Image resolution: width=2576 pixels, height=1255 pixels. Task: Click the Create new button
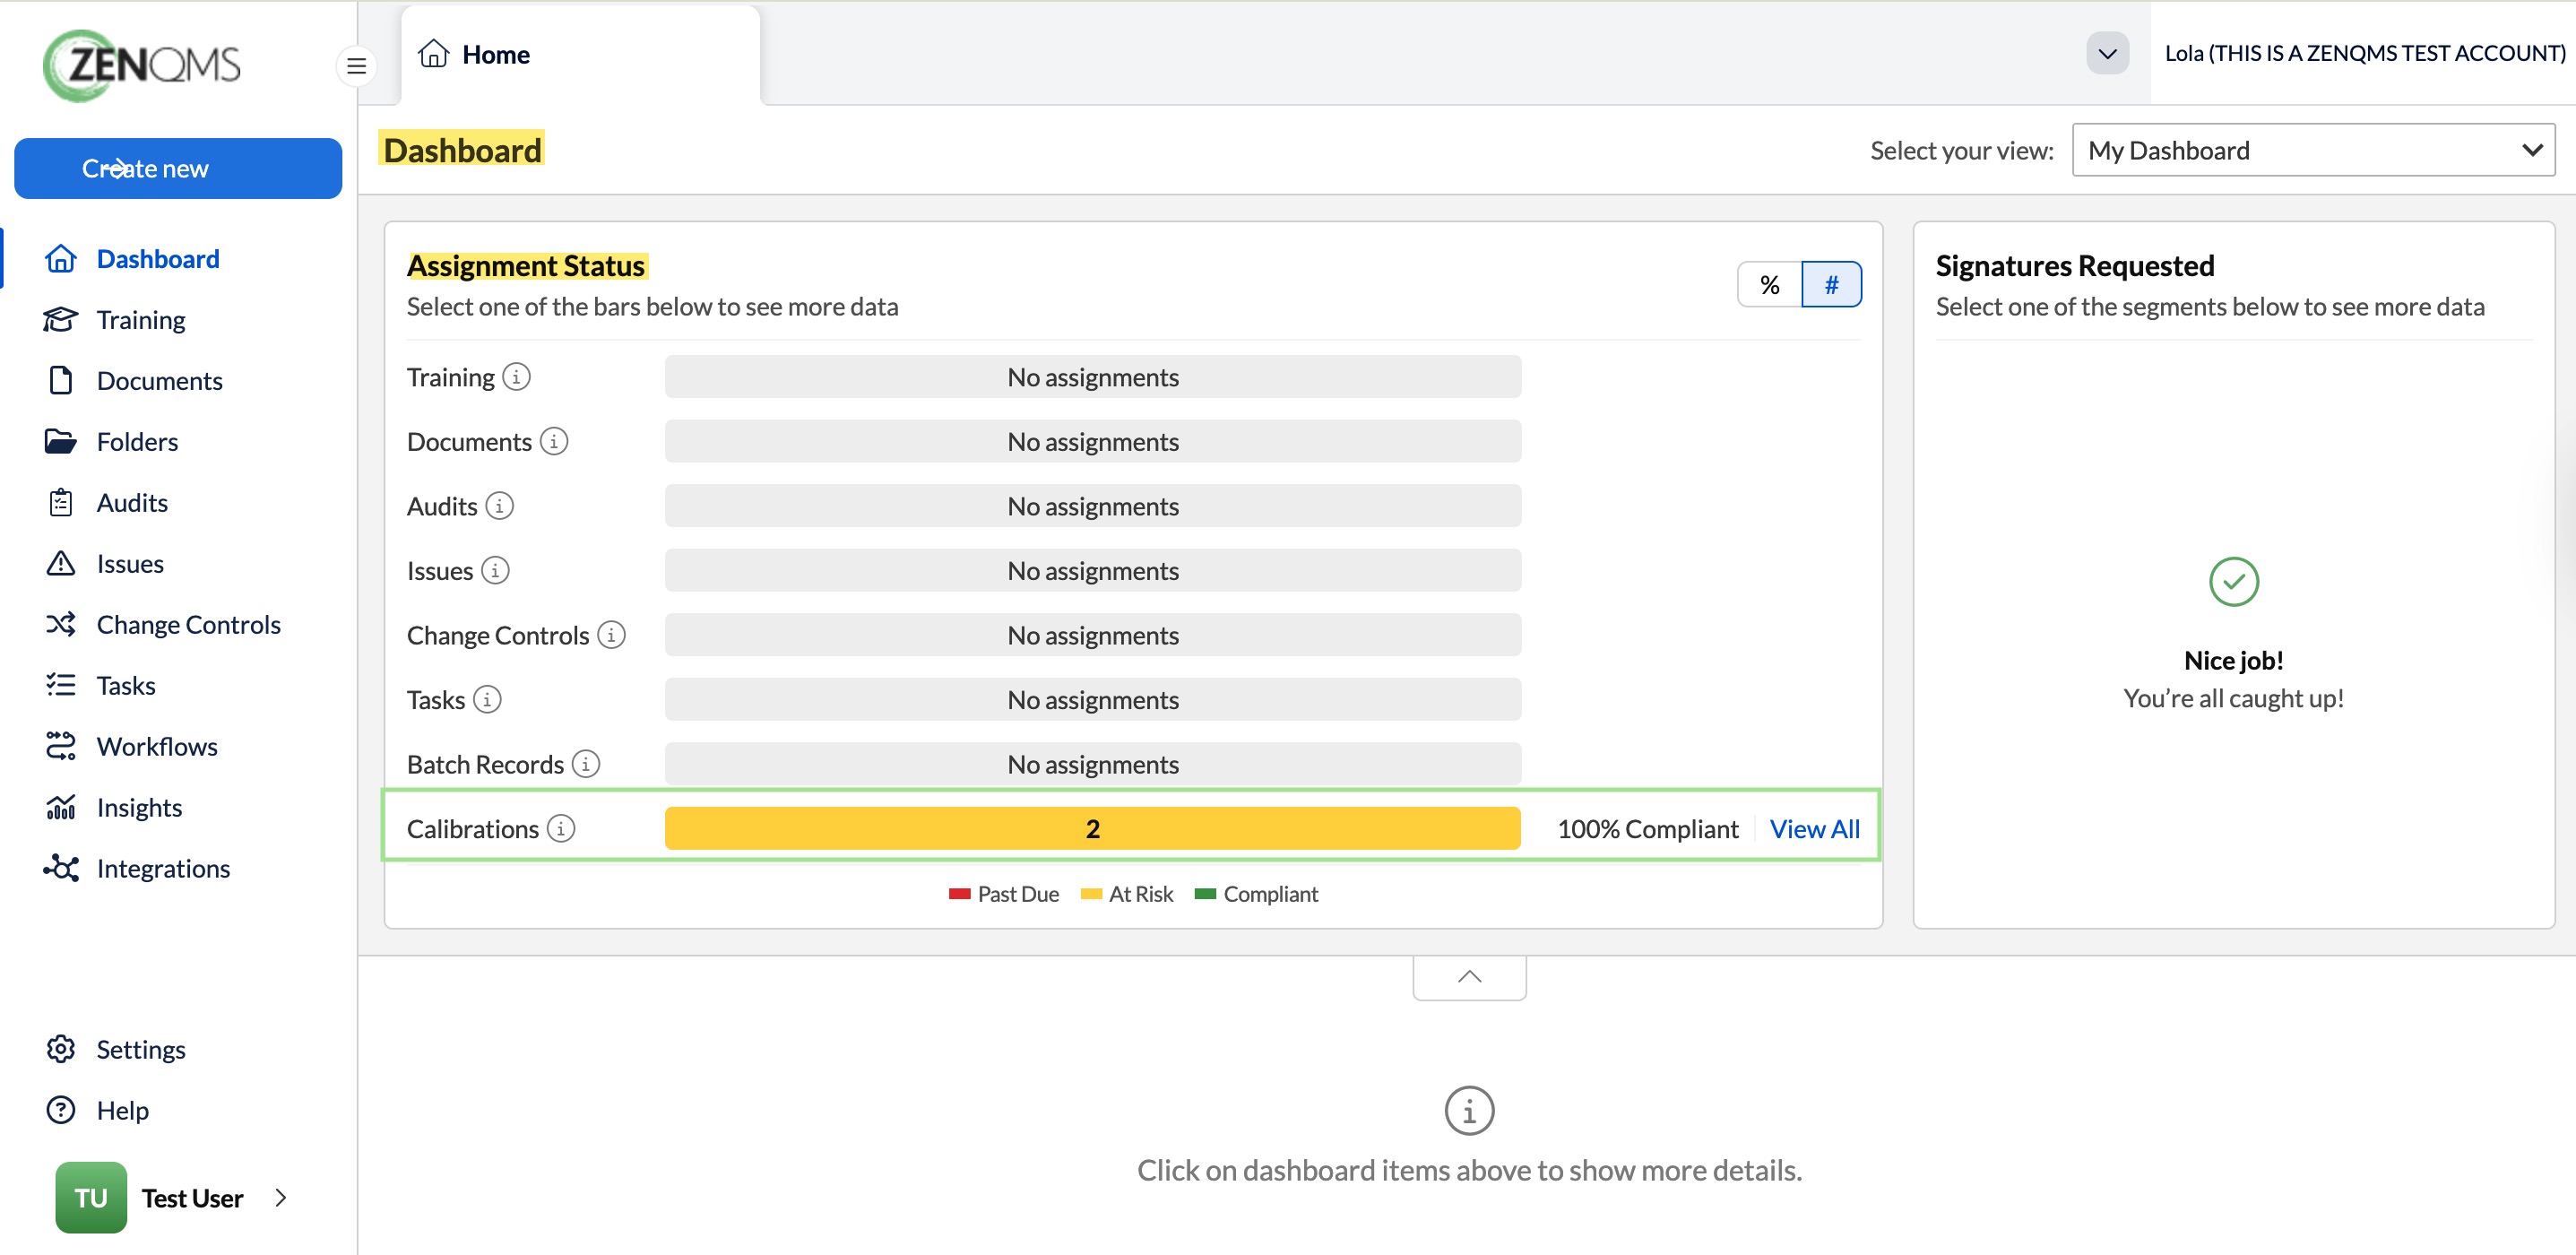coord(178,168)
